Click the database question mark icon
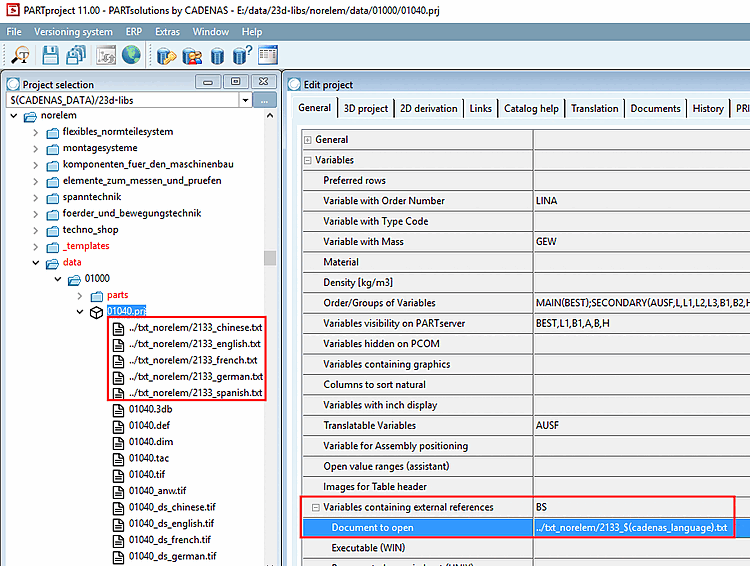 point(242,55)
